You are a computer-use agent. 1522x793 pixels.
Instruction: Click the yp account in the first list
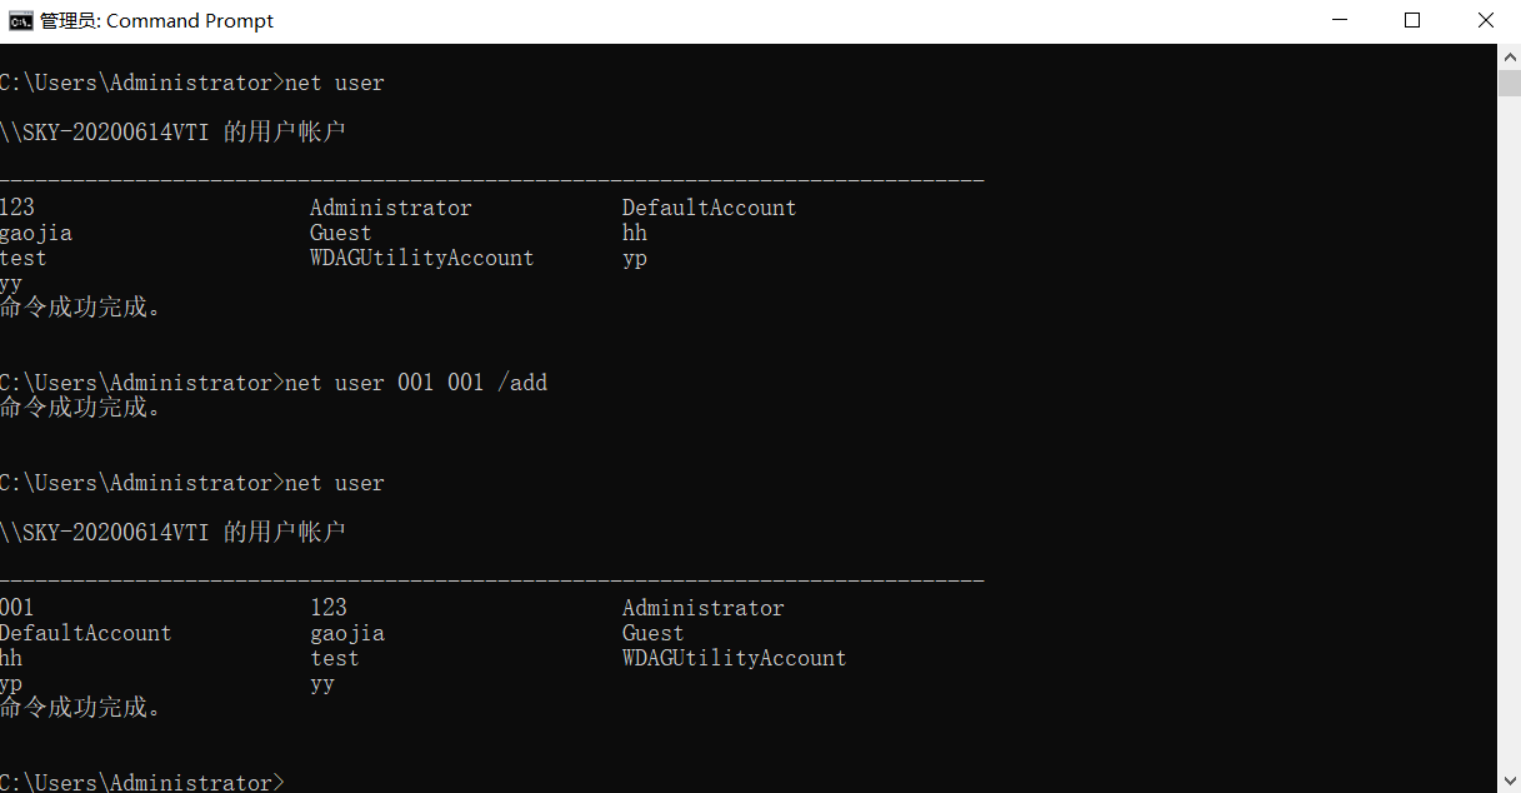(x=634, y=258)
